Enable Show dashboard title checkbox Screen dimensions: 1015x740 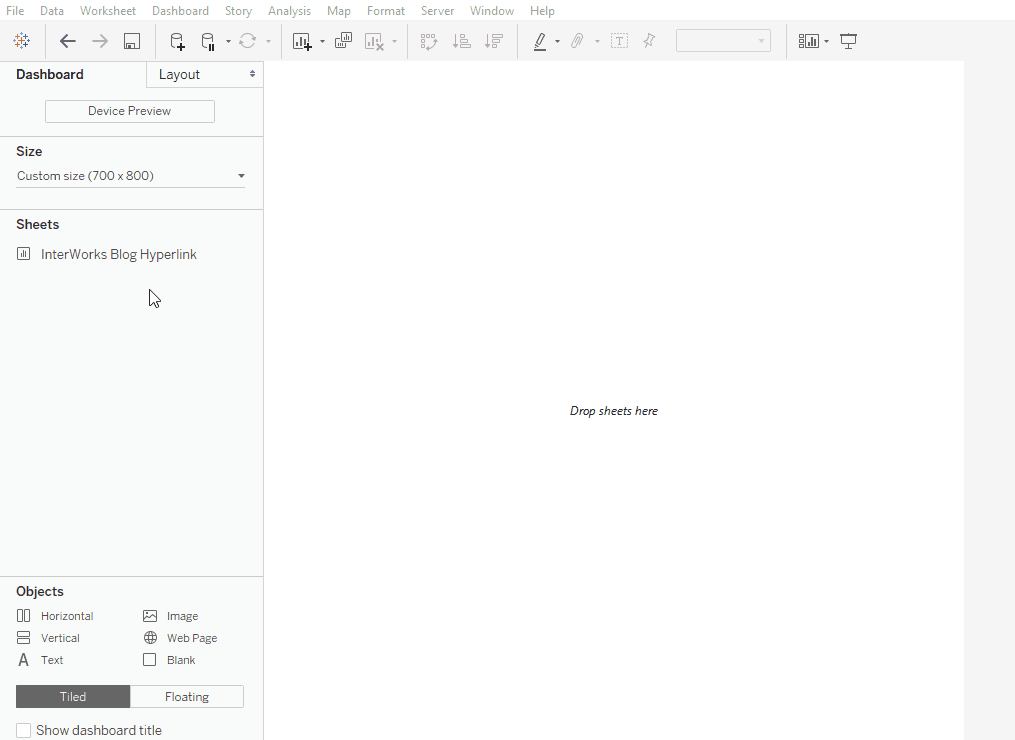24,730
